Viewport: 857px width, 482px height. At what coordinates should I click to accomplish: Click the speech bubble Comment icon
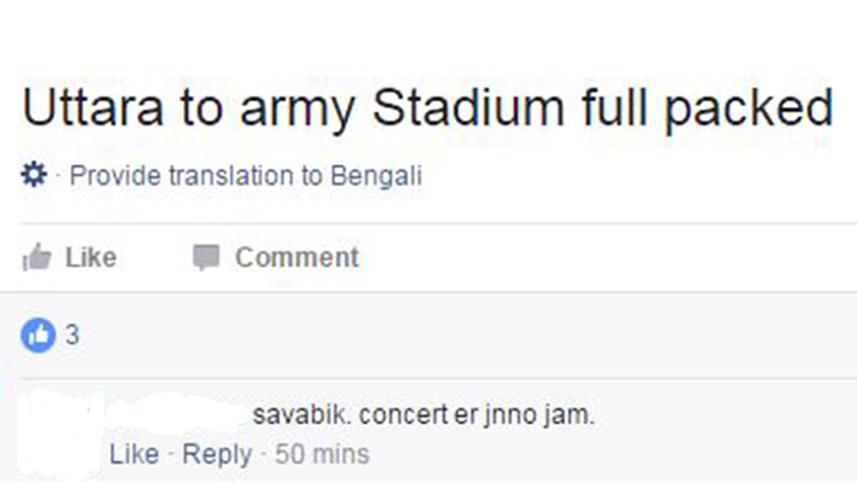[207, 258]
